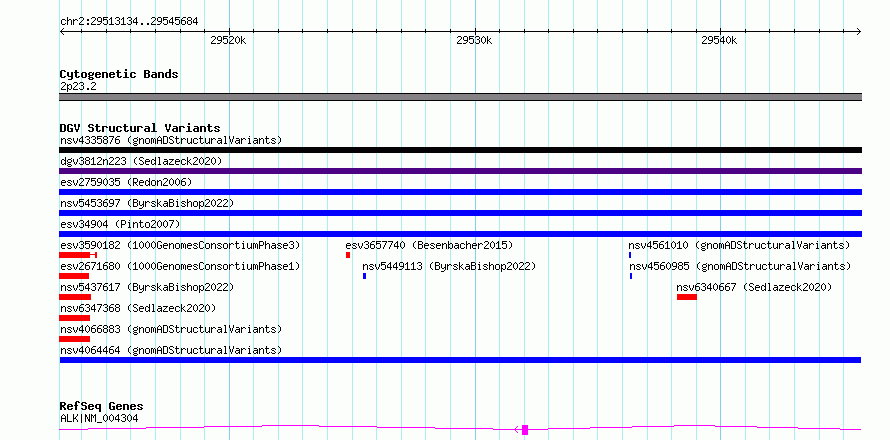
Task: Open nsv4560985 gnomAD variant label
Action: pyautogui.click(x=740, y=266)
